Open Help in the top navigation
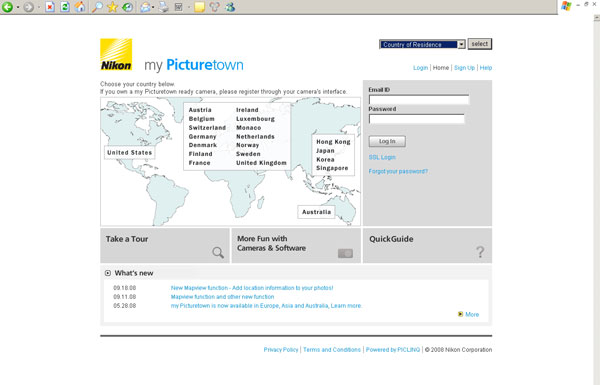This screenshot has width=600, height=385. point(486,68)
